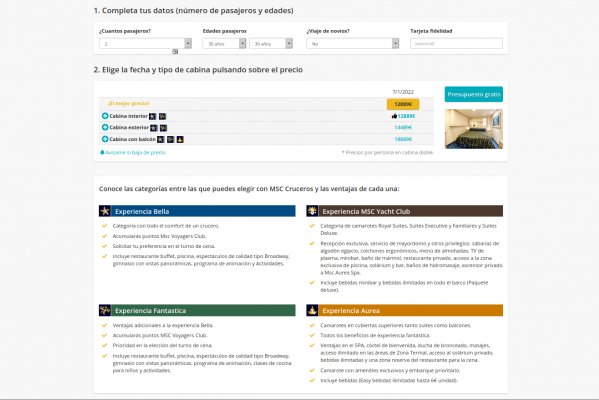Click the Experiencia Aurea header icon
The width and height of the screenshot is (599, 400).
312,310
